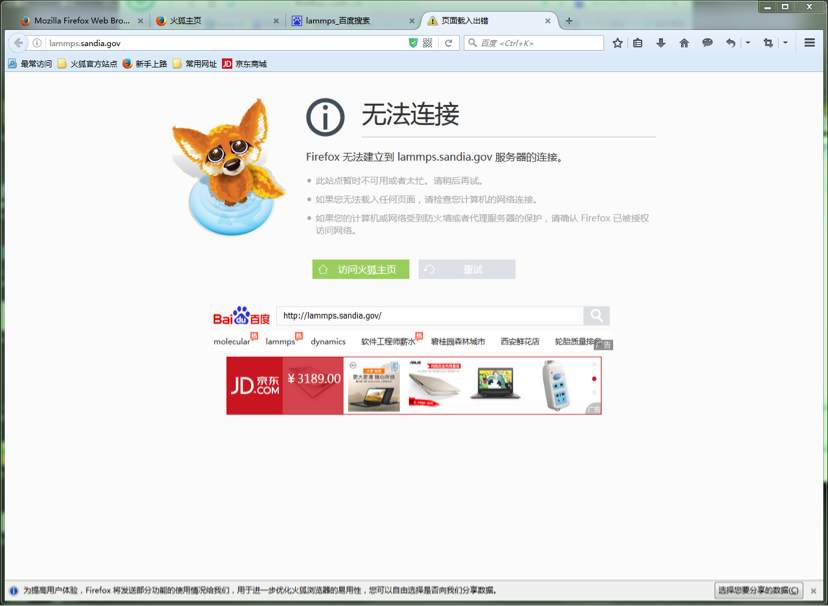The width and height of the screenshot is (828, 606).
Task: Open the Dell laptop ad thumbnail
Action: [x=373, y=386]
